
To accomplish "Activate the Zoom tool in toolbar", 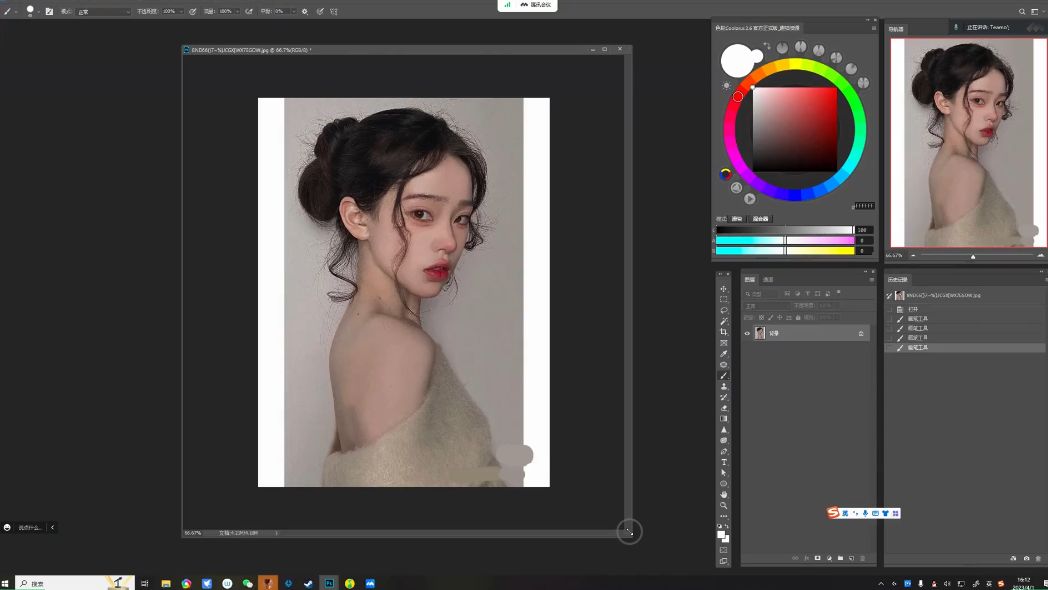I will coord(723,505).
